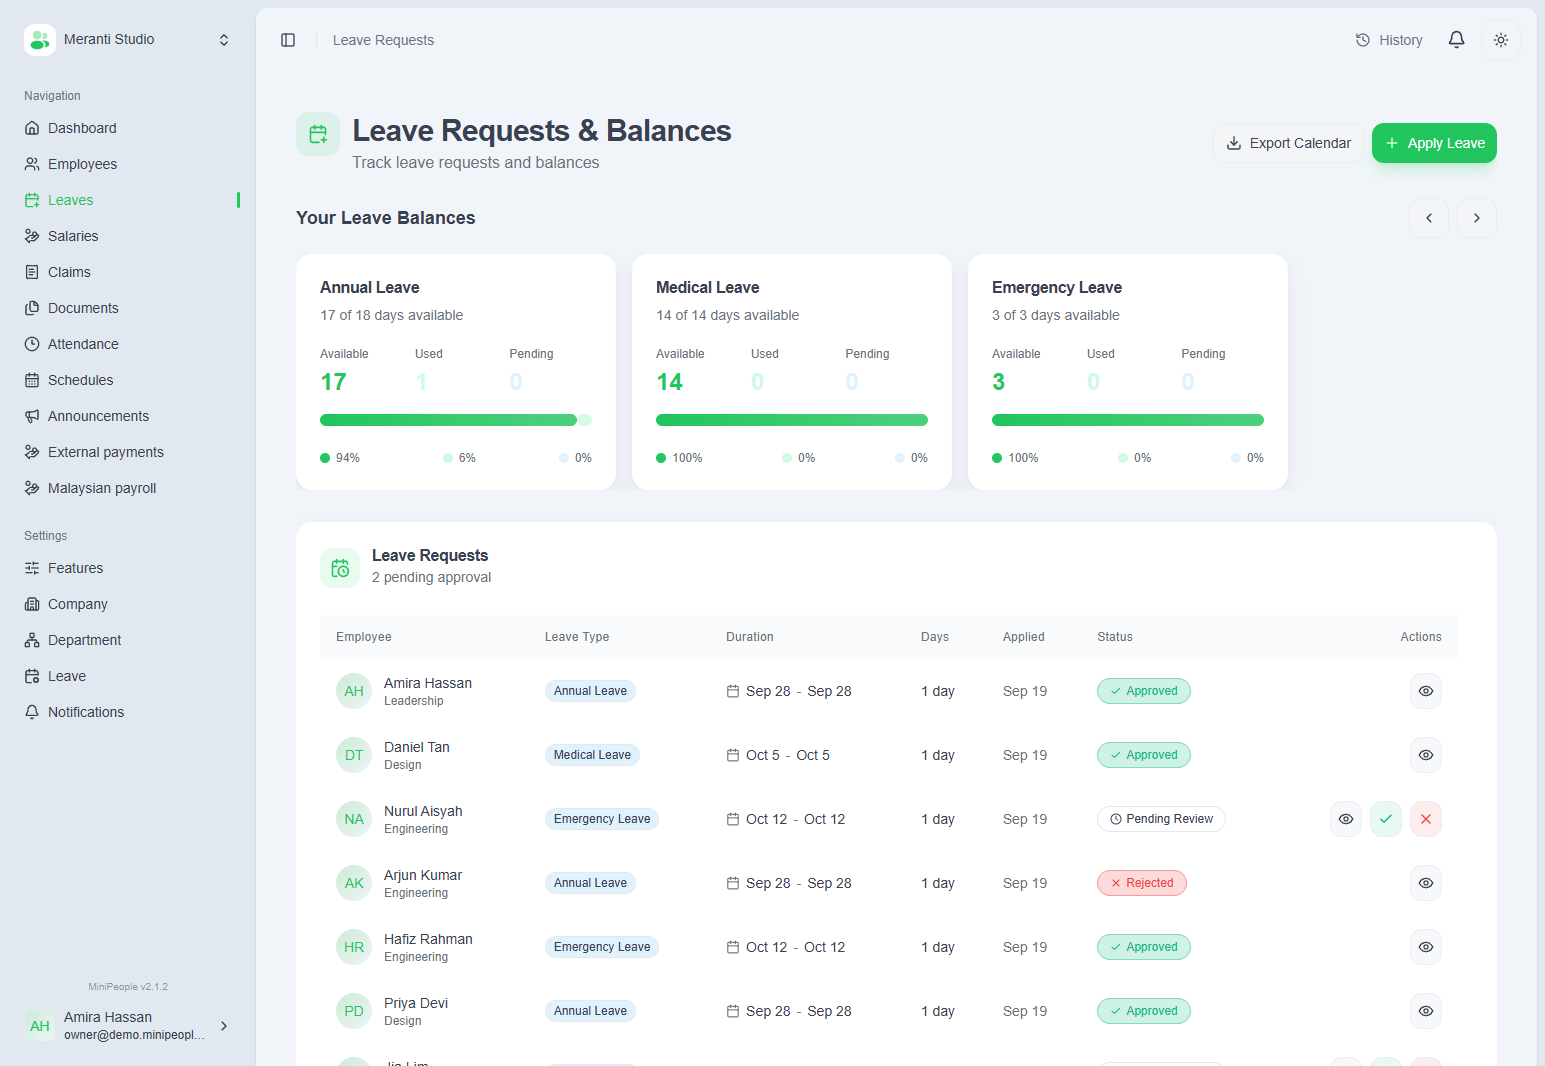The image size is (1545, 1066).
Task: Show next leave balance cards
Action: coord(1477,218)
